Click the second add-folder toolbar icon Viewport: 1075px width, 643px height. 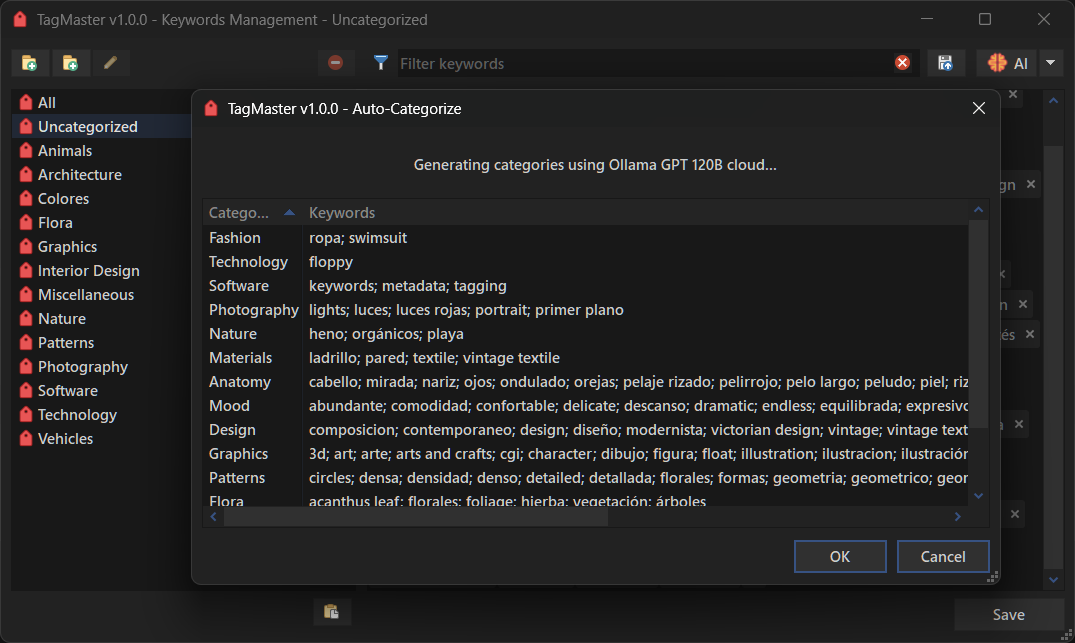[x=70, y=63]
